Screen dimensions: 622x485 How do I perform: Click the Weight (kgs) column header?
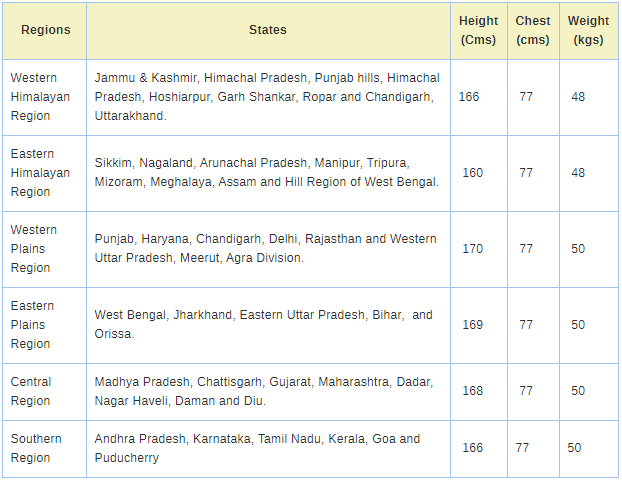click(x=588, y=30)
